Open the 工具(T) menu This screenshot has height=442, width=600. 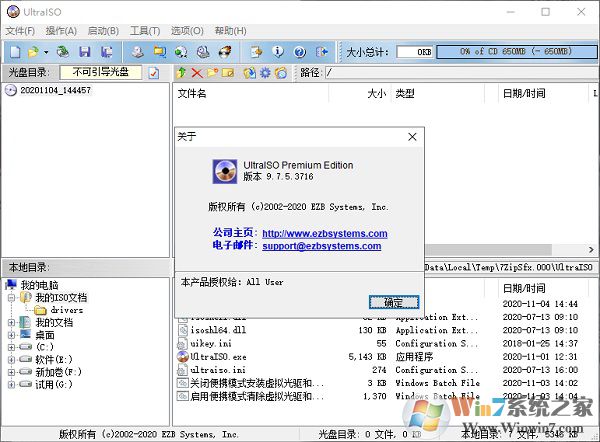click(145, 31)
